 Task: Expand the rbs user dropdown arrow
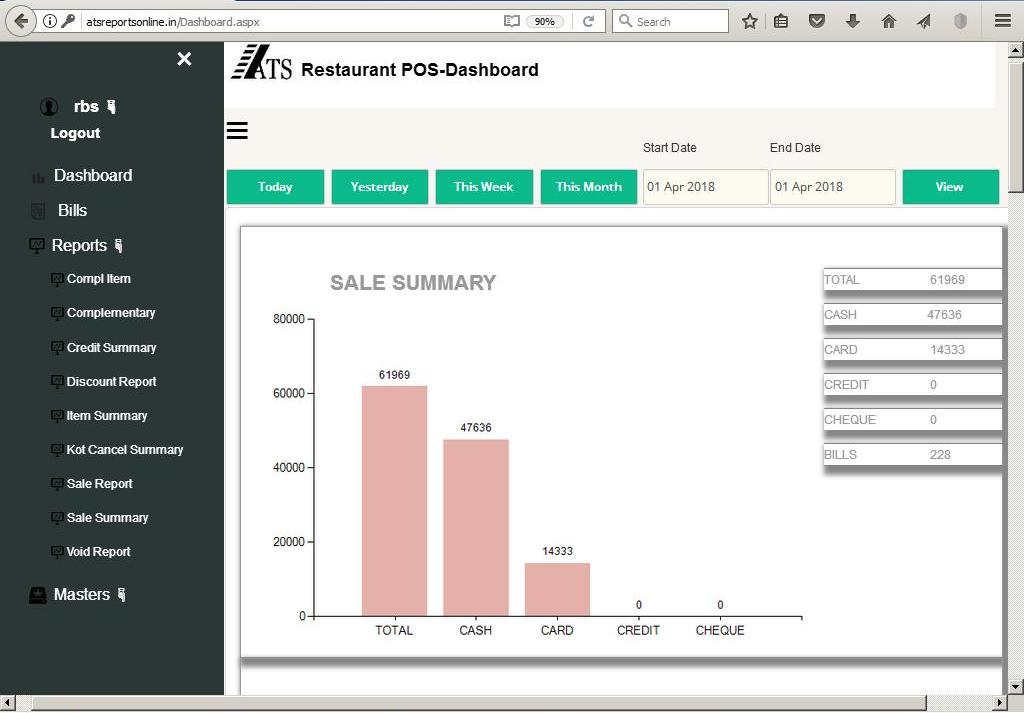[x=111, y=106]
